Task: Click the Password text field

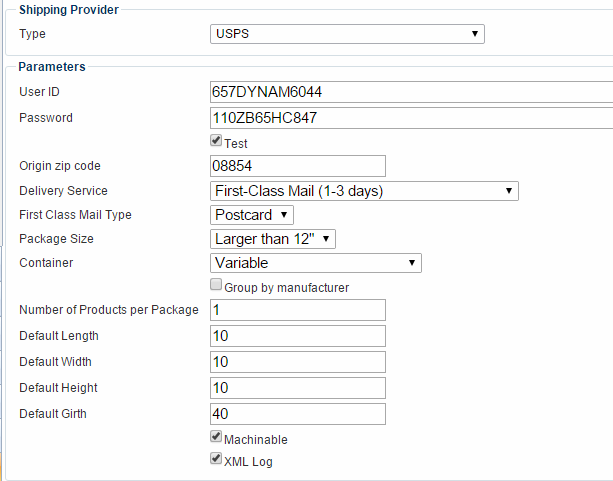Action: (x=410, y=118)
